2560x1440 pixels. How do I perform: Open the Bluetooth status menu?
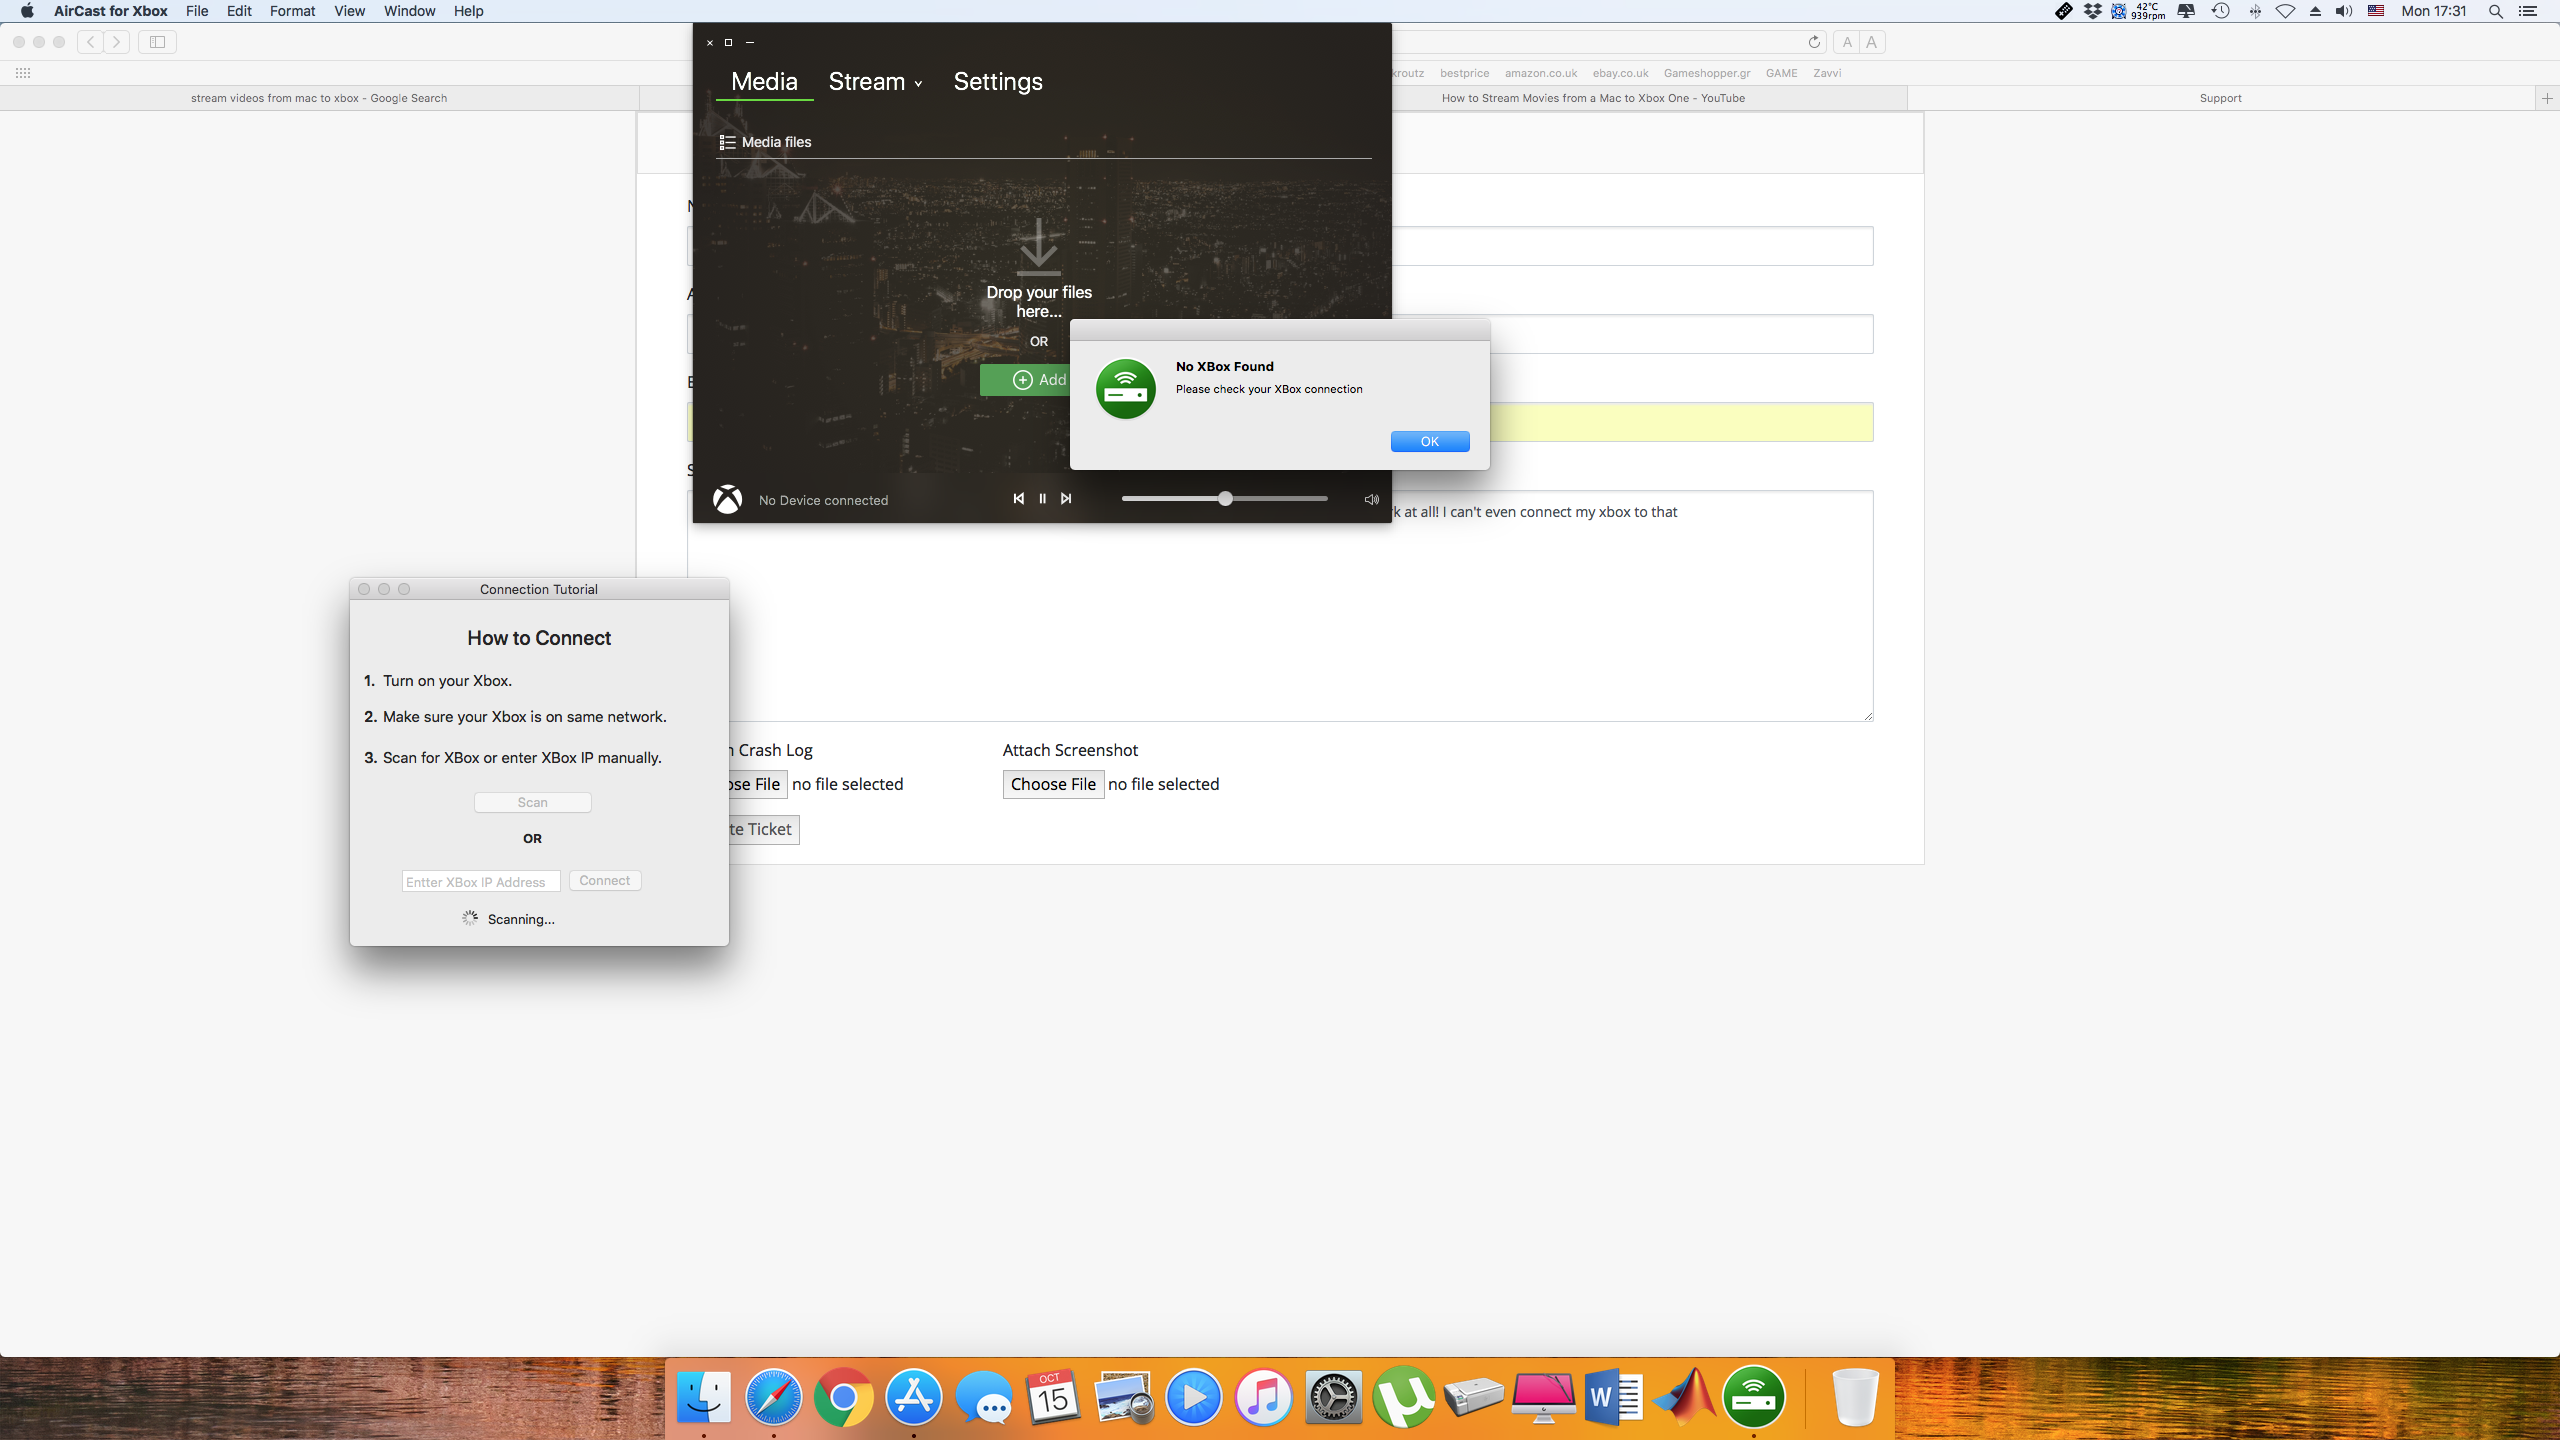(2254, 11)
